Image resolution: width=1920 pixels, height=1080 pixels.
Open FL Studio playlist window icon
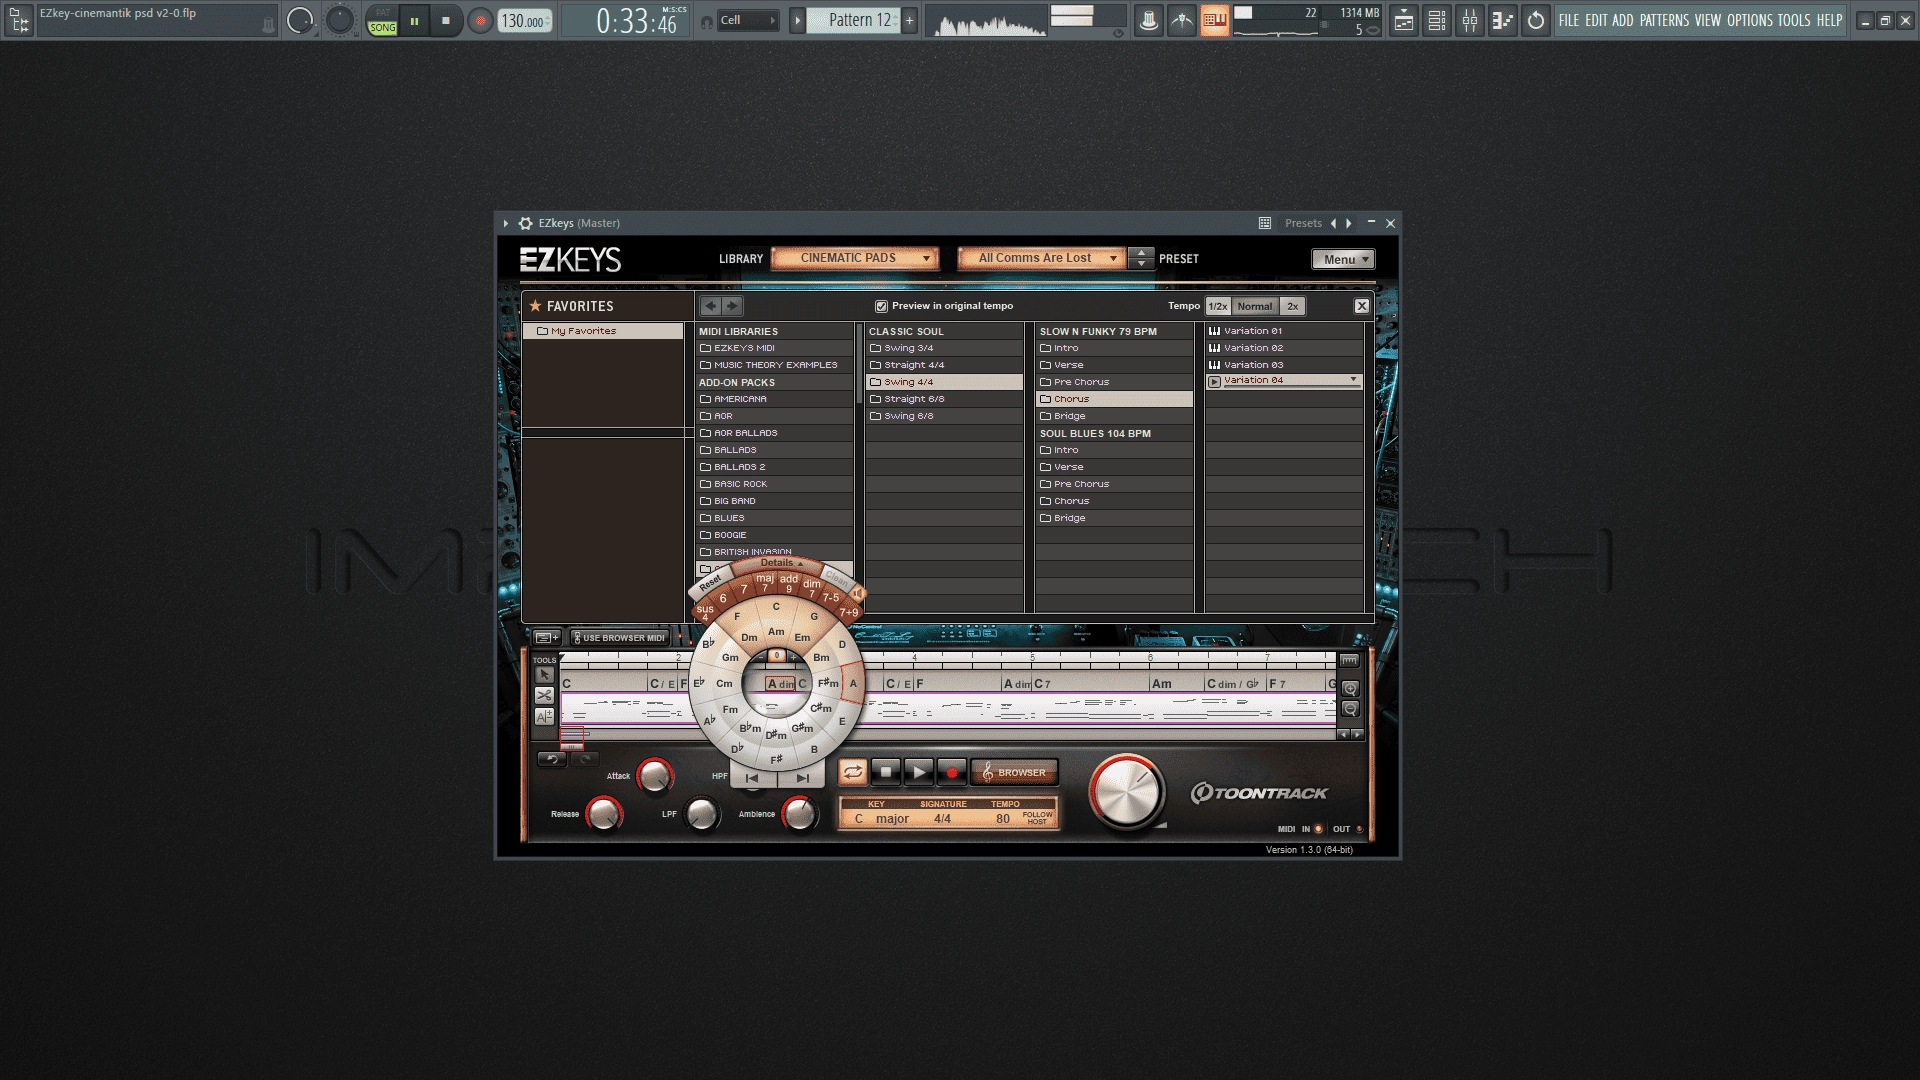click(x=1404, y=20)
